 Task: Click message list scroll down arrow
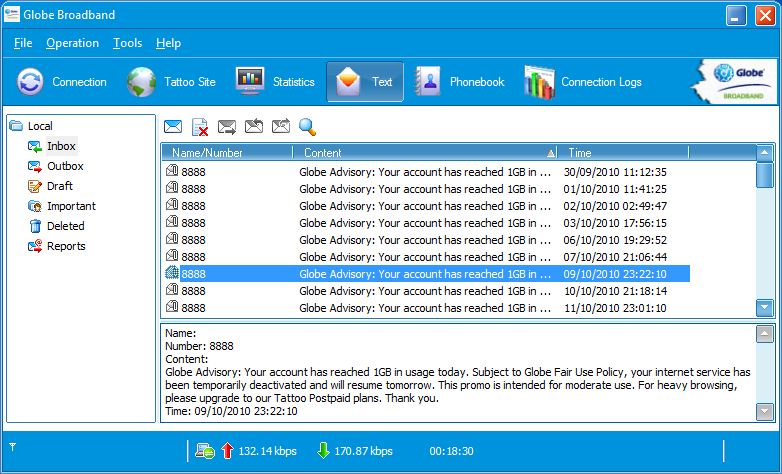coord(765,308)
